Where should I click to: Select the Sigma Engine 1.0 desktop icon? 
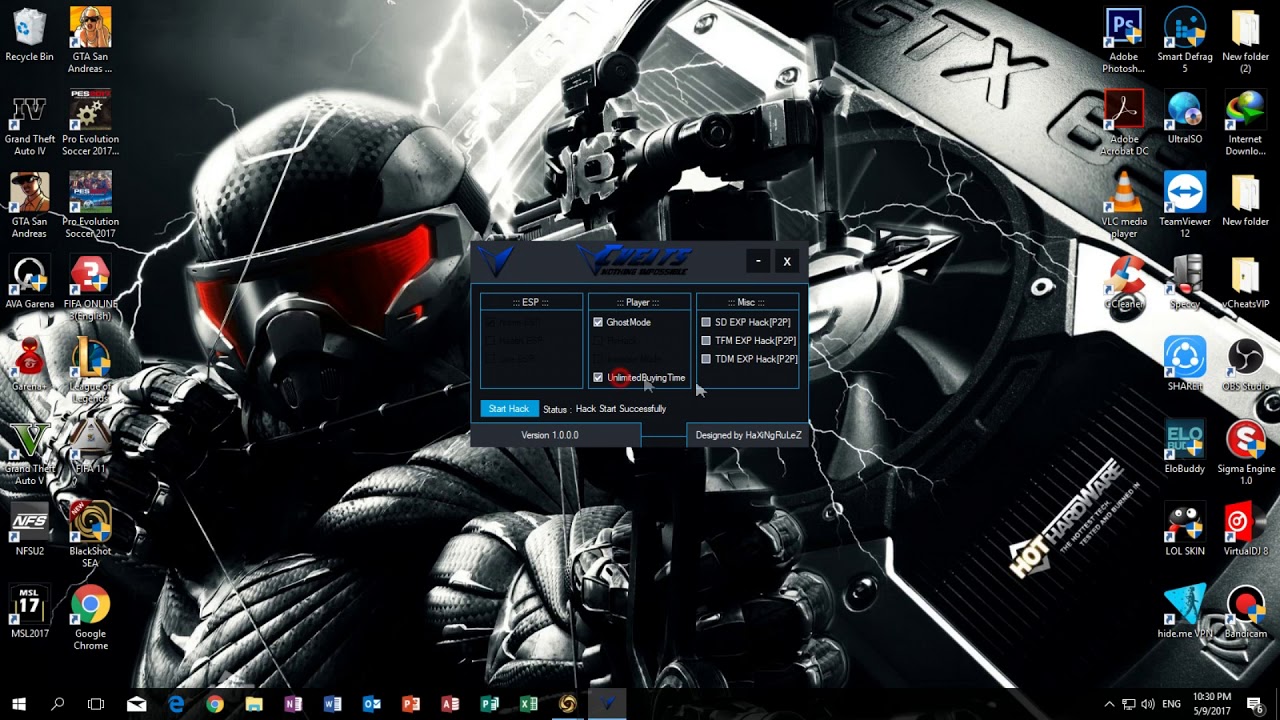tap(1245, 454)
